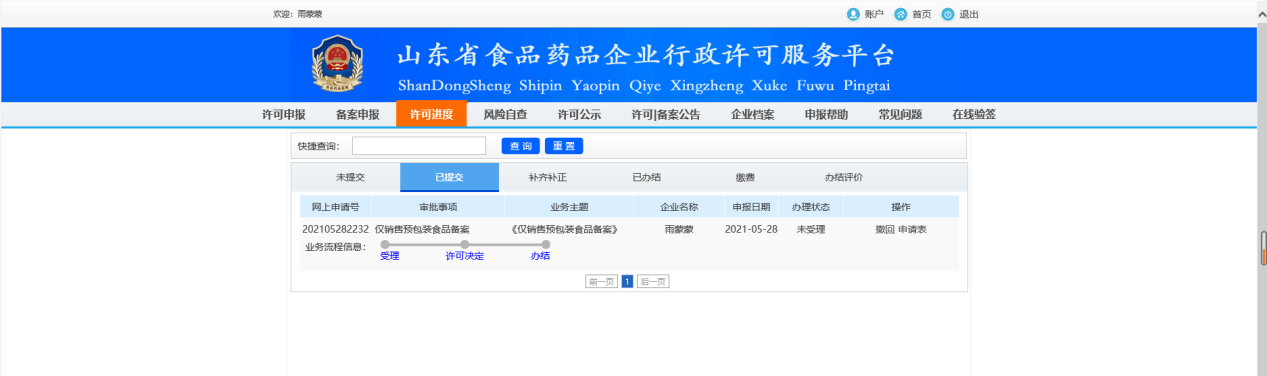Viewport: 1267px width, 376px height.
Task: Open the 许可申报 menu
Action: coord(283,115)
